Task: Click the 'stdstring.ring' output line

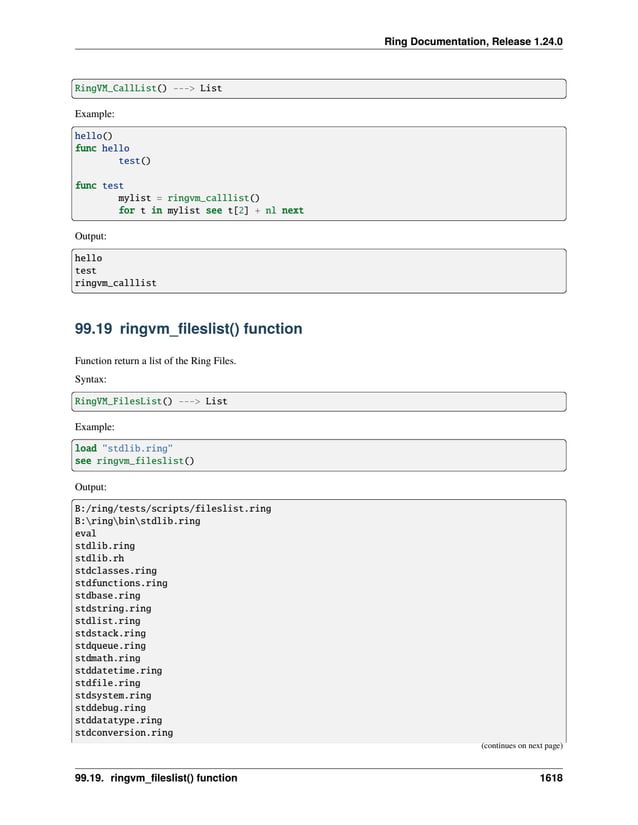Action: point(113,608)
